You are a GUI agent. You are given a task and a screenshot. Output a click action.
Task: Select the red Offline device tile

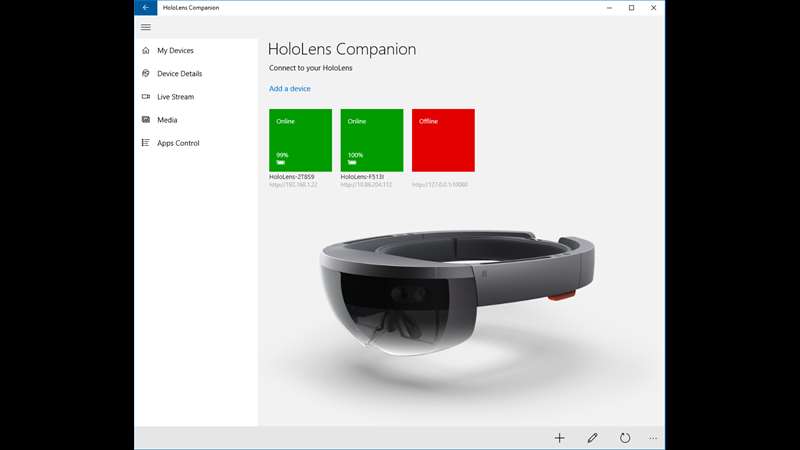[443, 140]
